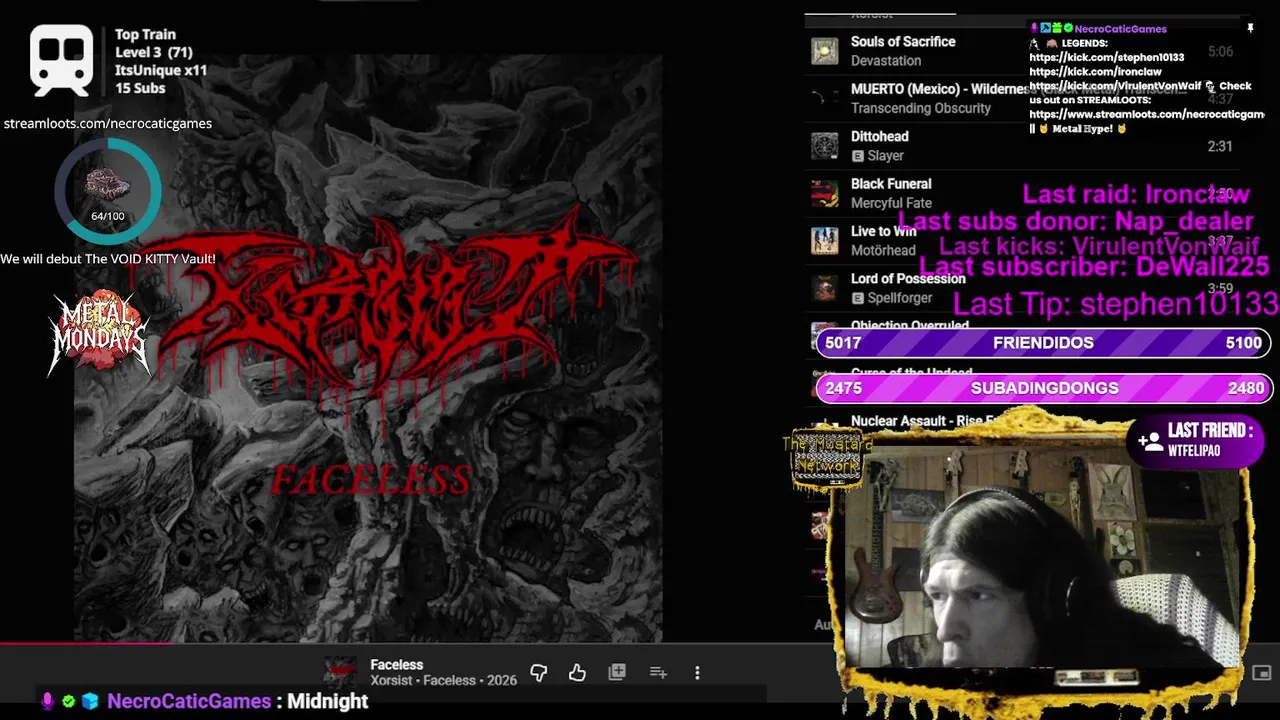Click the loading thumbnail beside MUERTO track
Image resolution: width=1280 pixels, height=720 pixels.
coord(824,98)
